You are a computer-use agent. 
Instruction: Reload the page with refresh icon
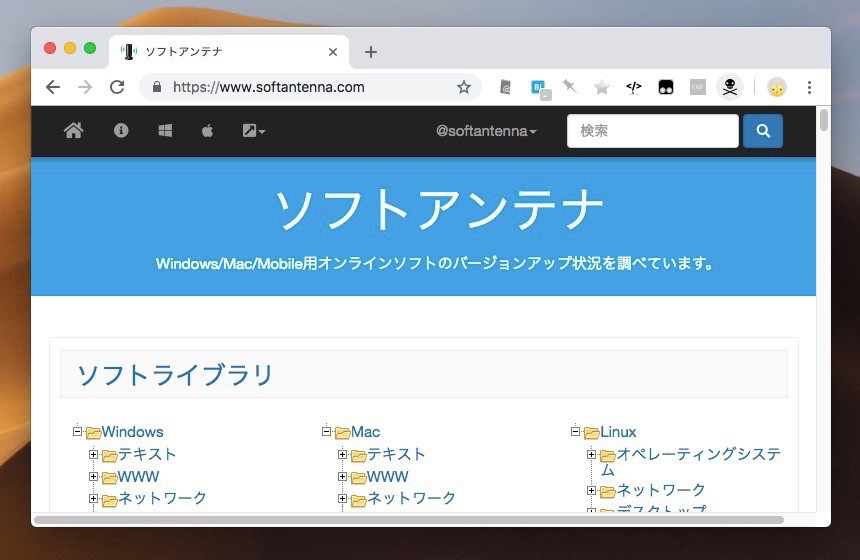tap(117, 87)
